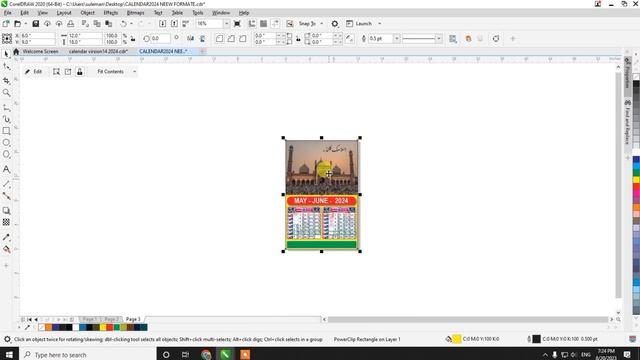The image size is (640, 360).
Task: Expand the Snap To dropdown
Action: (322, 24)
